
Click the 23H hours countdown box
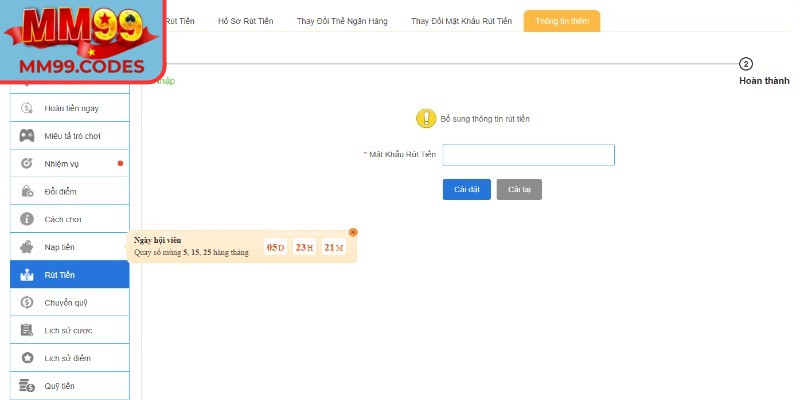click(x=304, y=247)
